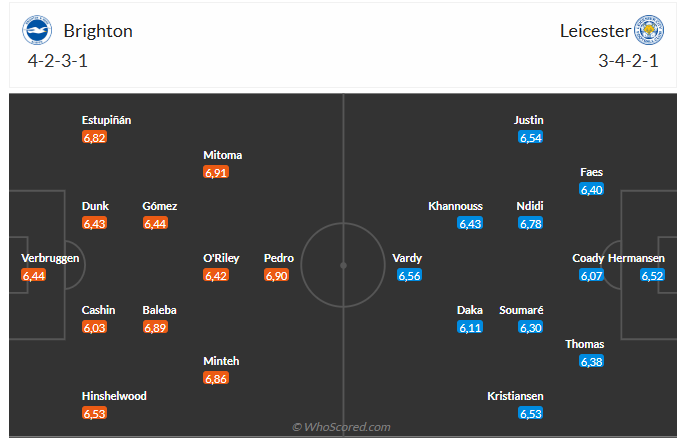This screenshot has height=438, width=680.
Task: Click Vardy's 6,56 rating badge
Action: (x=409, y=275)
